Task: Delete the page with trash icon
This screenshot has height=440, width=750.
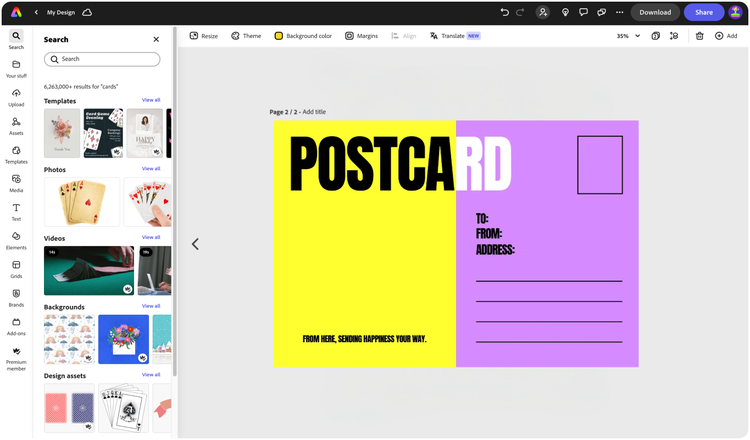Action: 699,36
